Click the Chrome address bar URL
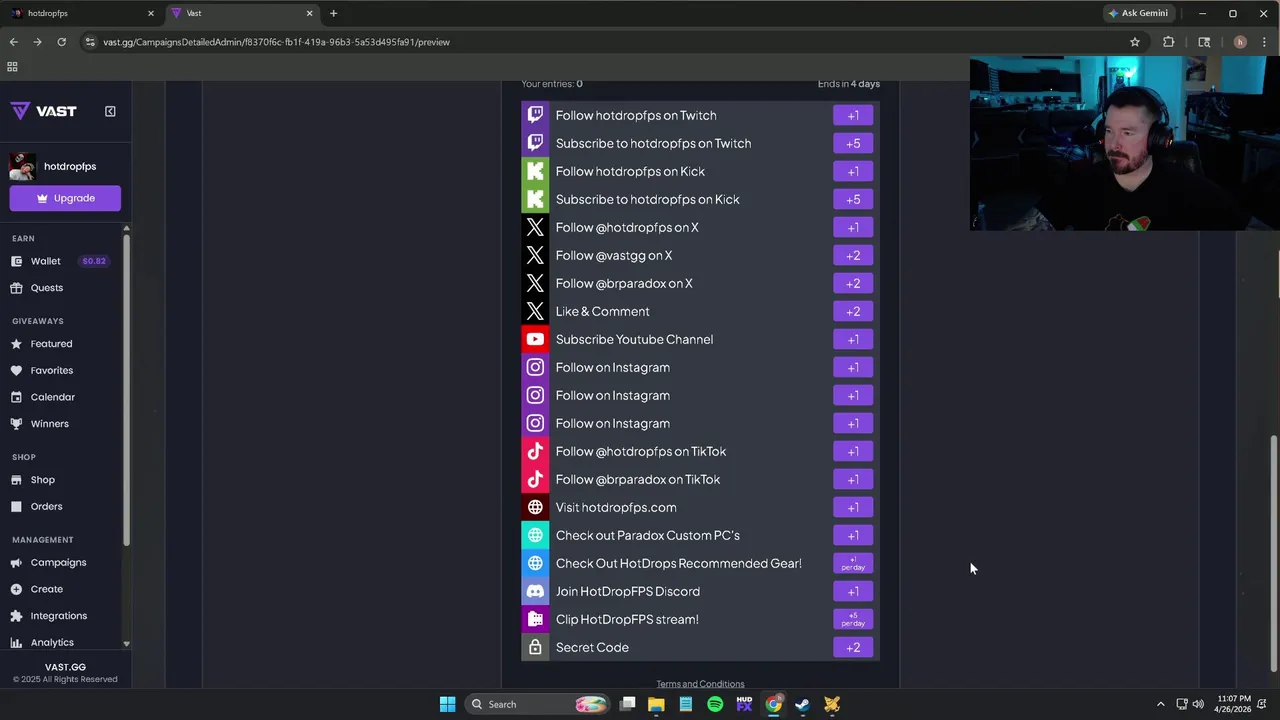Image resolution: width=1280 pixels, height=720 pixels. coord(276,42)
